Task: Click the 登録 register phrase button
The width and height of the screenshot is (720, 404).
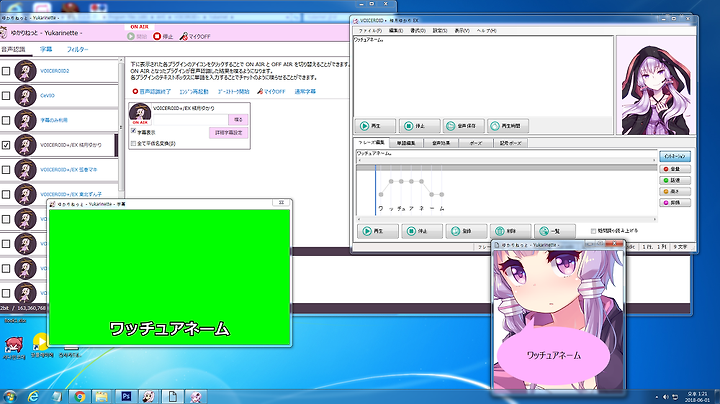Action: [466, 231]
